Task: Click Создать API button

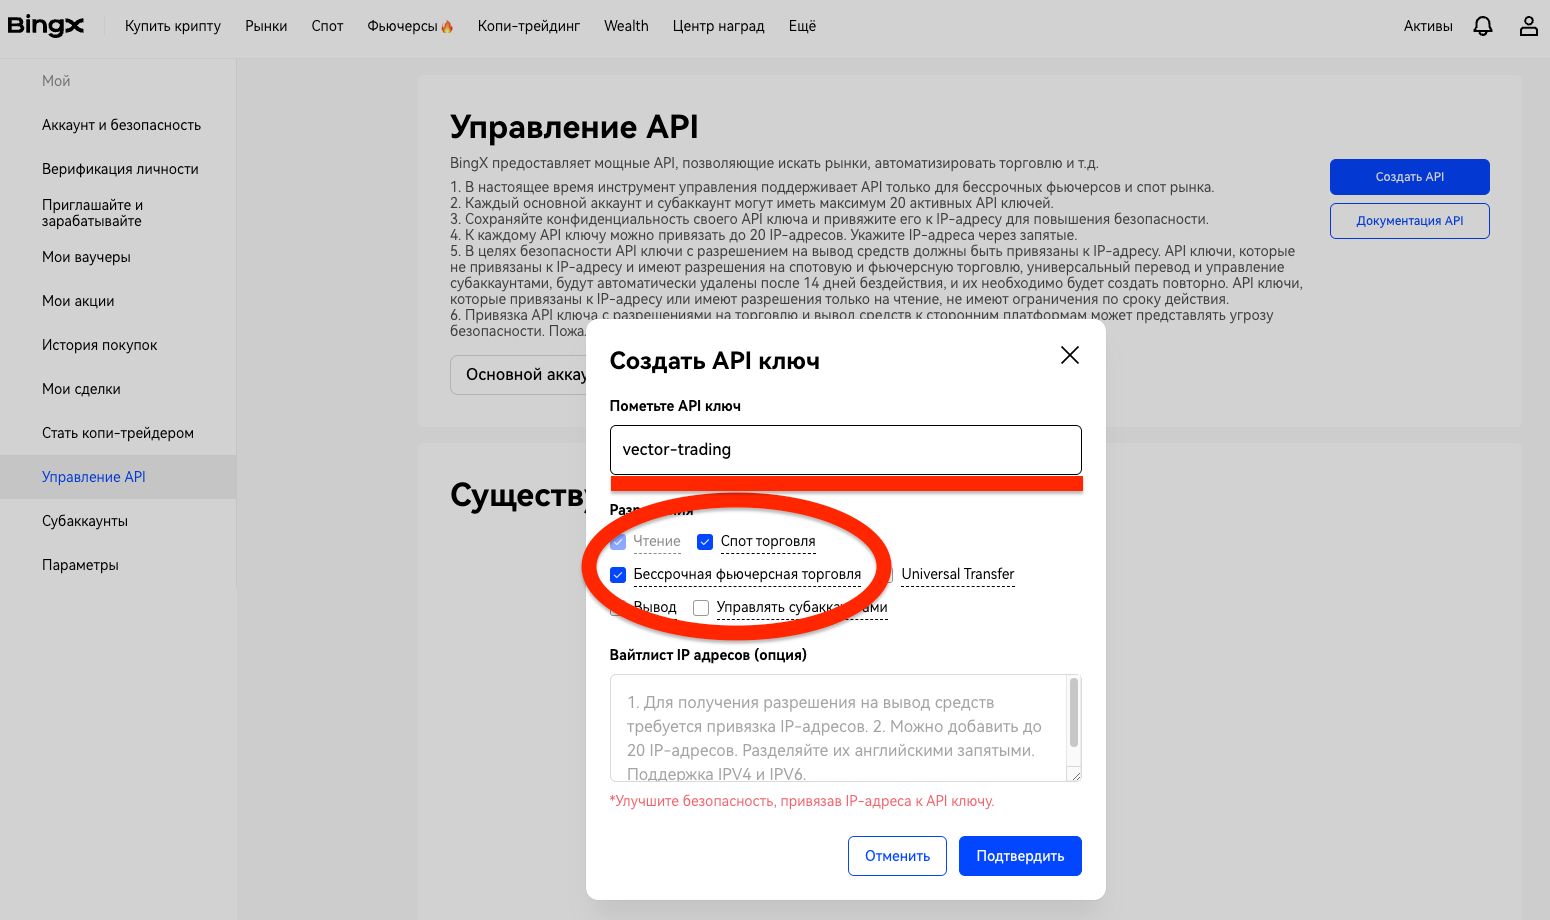Action: click(x=1410, y=177)
